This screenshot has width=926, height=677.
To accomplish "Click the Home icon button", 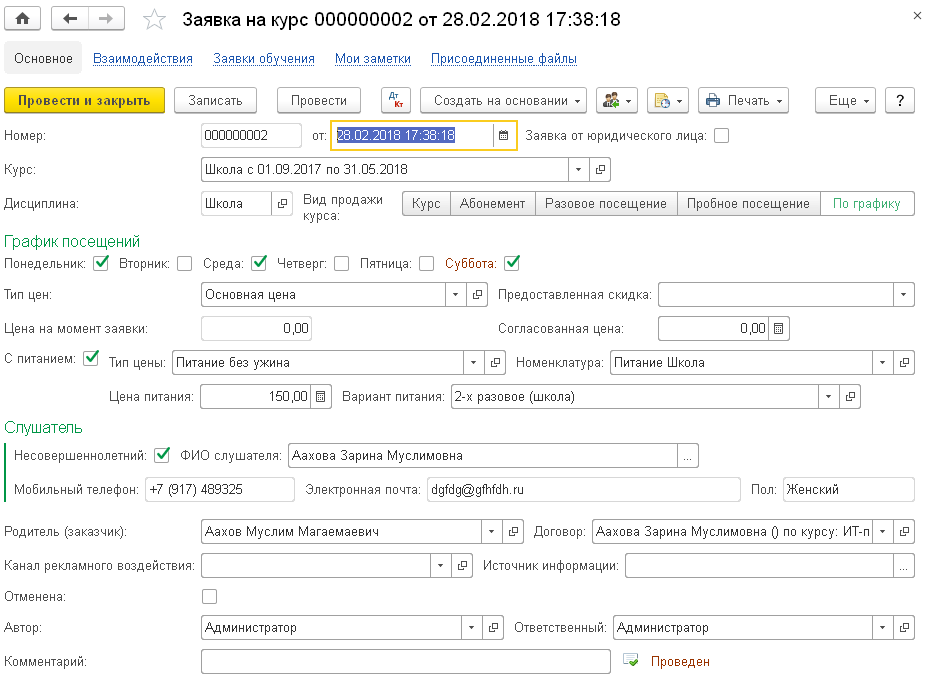I will 22,19.
